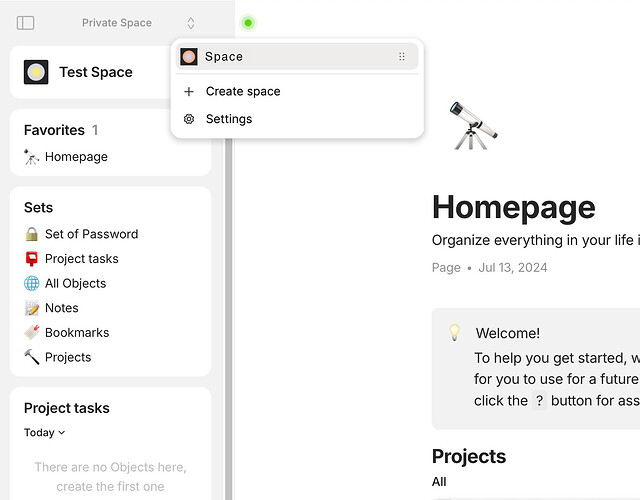
Task: Click the Space drag handle dots
Action: (402, 56)
